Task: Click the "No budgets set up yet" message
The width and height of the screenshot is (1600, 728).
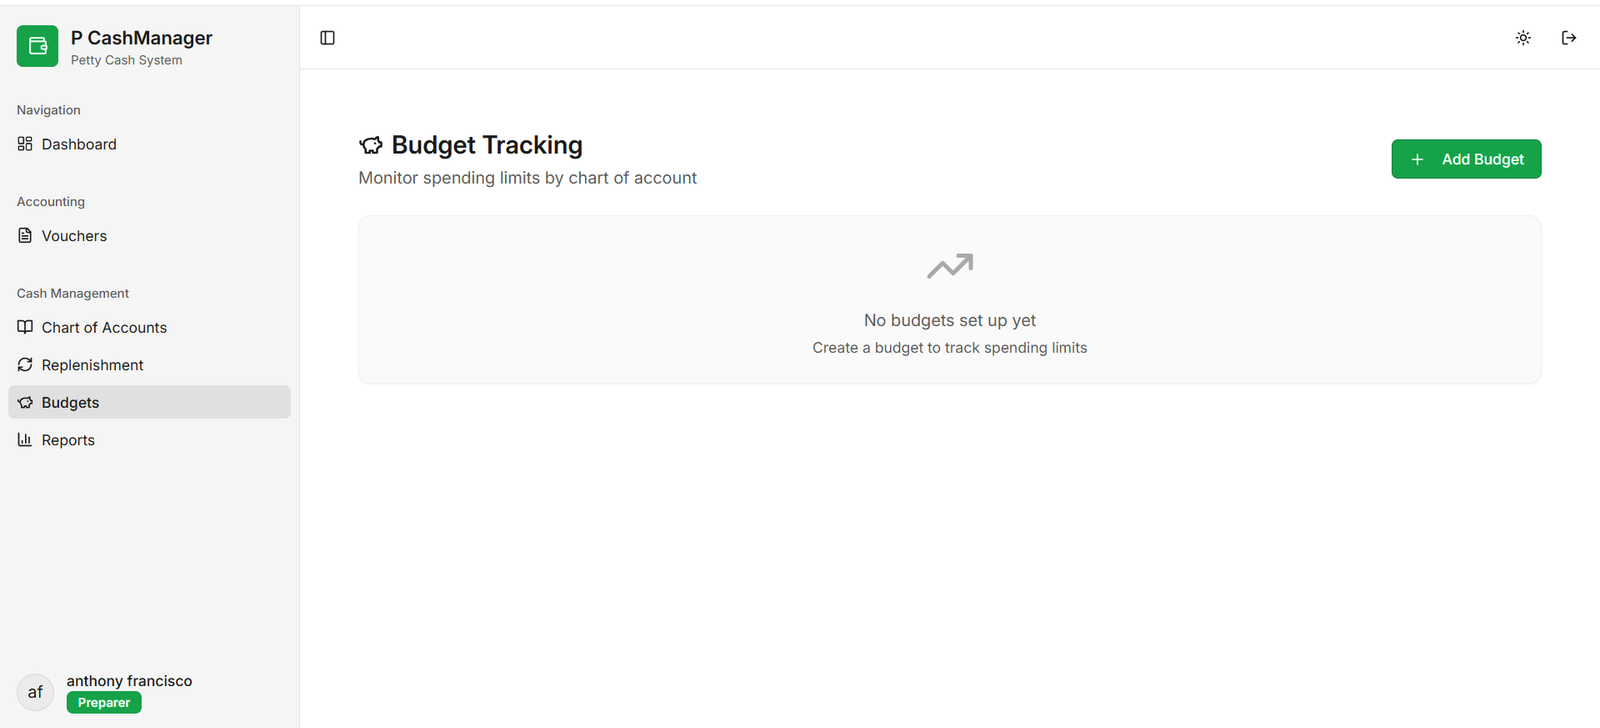Action: (x=949, y=320)
